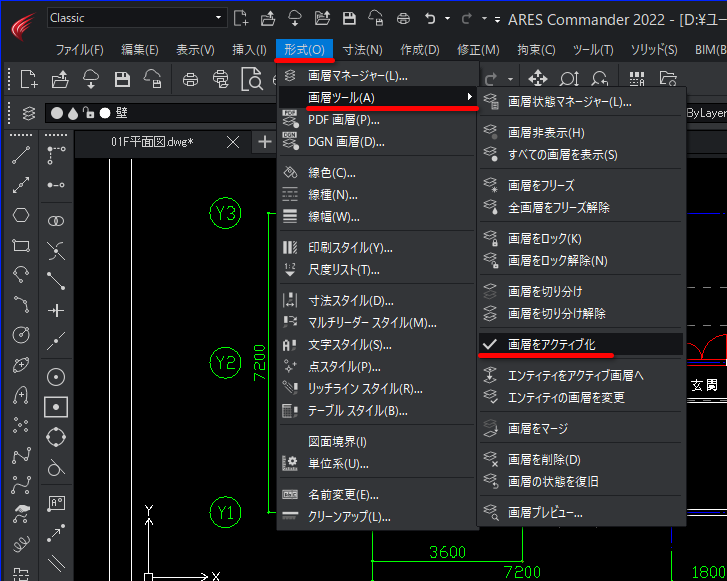
Task: Expand the undo history dropdown arrow
Action: click(447, 19)
